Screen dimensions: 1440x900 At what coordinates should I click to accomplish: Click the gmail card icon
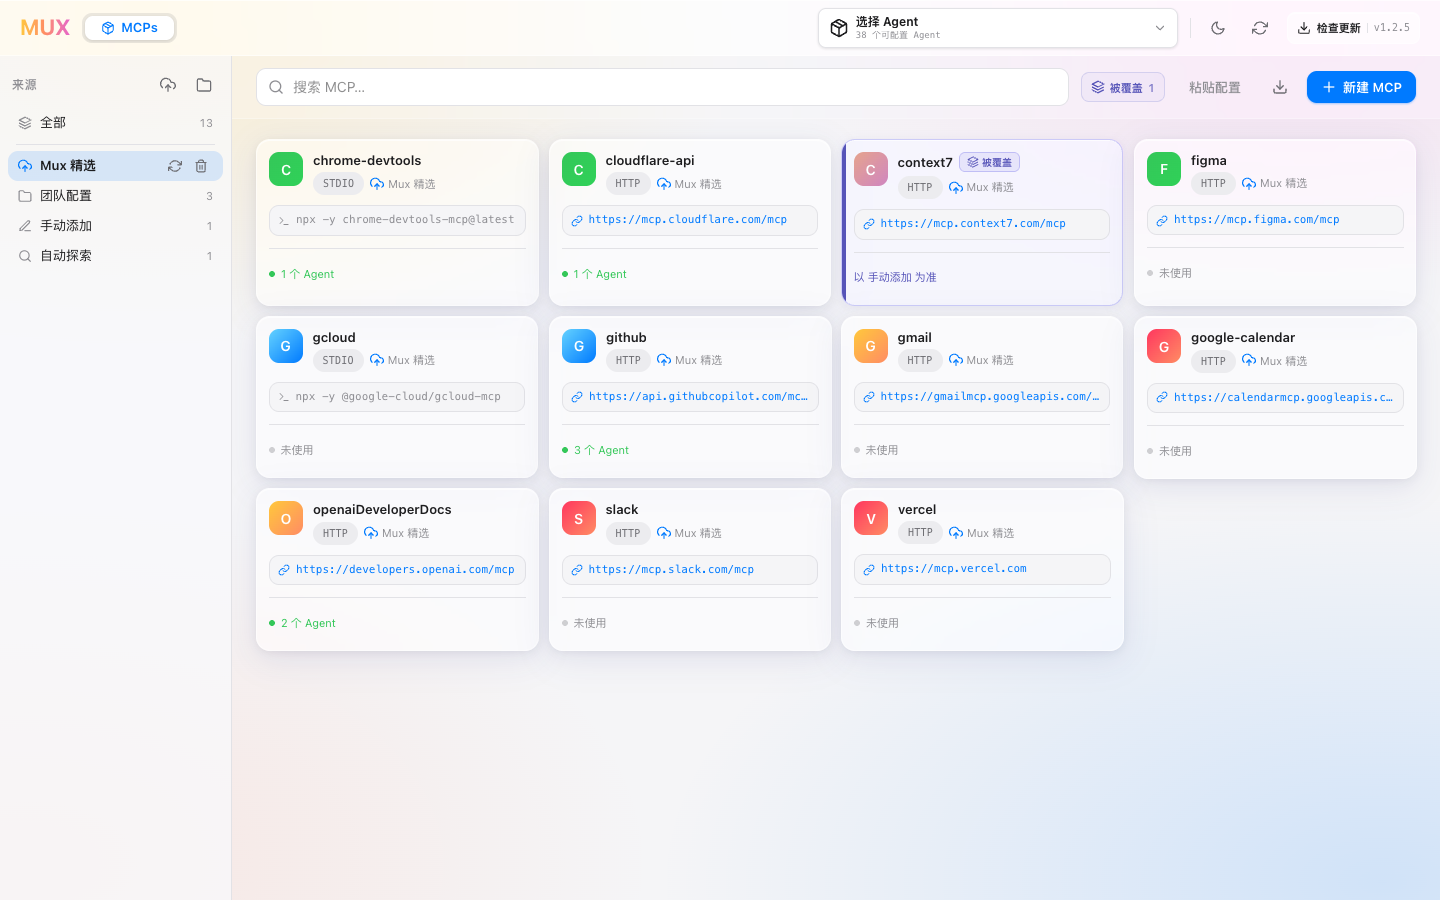(871, 346)
